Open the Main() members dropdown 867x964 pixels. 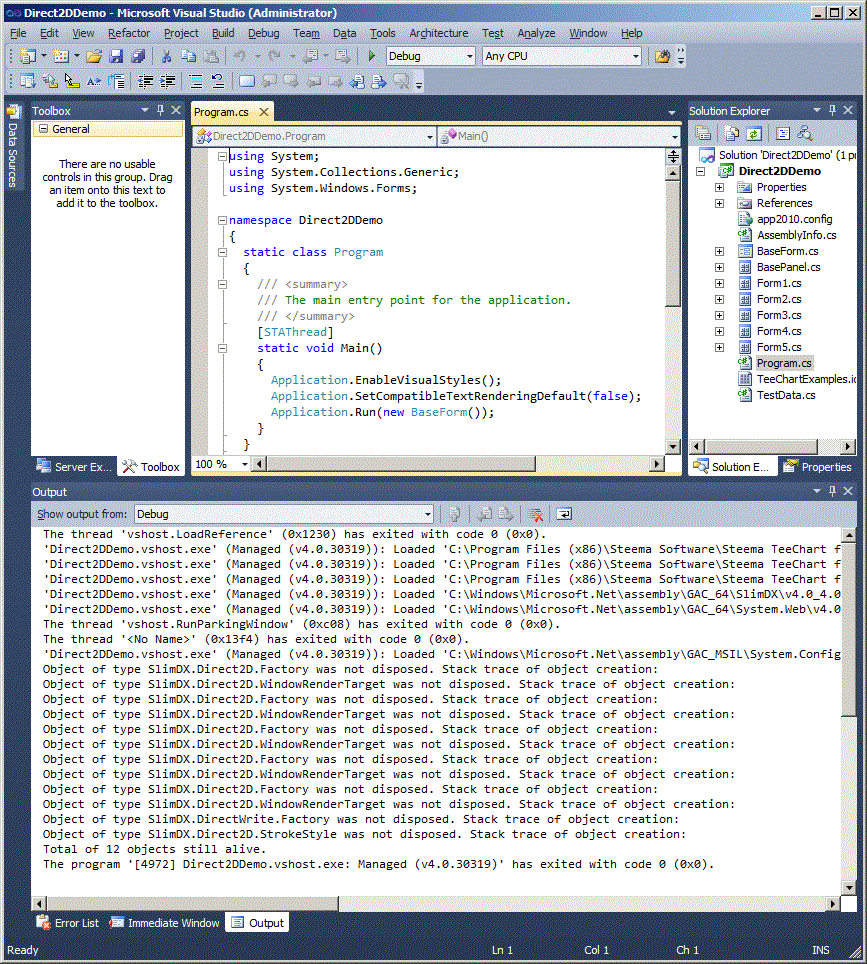[x=559, y=136]
